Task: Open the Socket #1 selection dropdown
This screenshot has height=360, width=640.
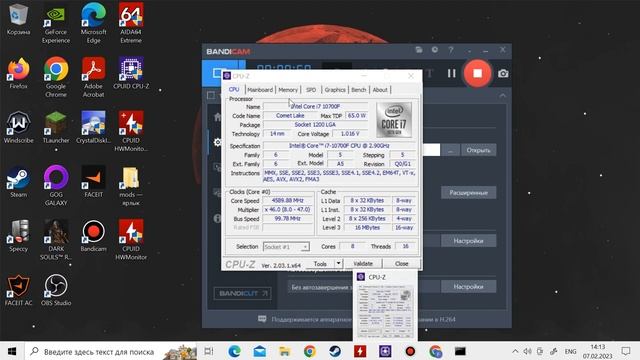Action: [x=286, y=247]
